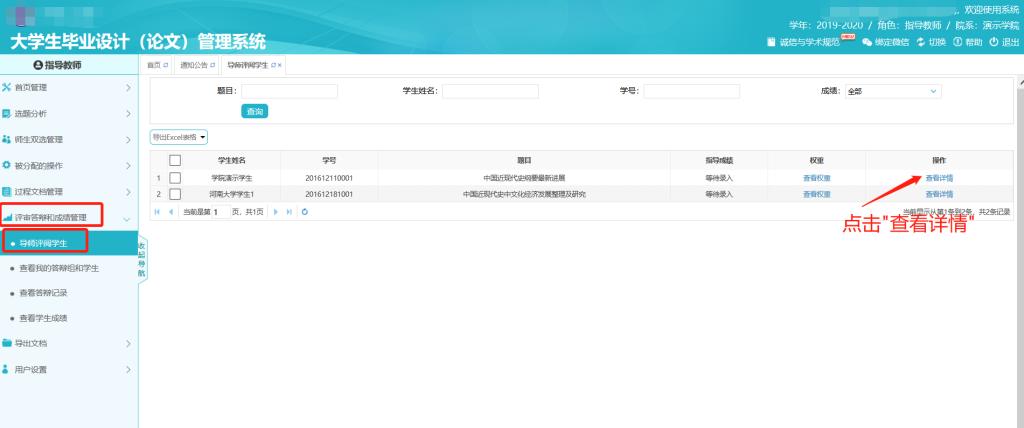Expand the 导出文档 sidebar section

point(68,343)
